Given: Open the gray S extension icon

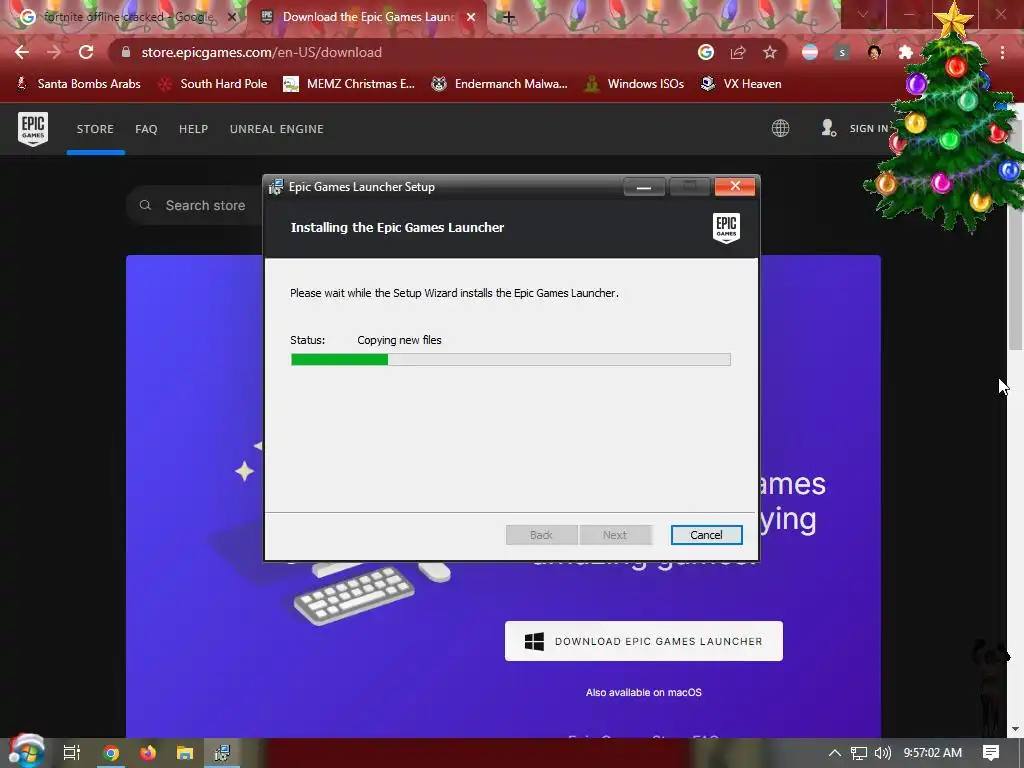Looking at the screenshot, I should 842,52.
